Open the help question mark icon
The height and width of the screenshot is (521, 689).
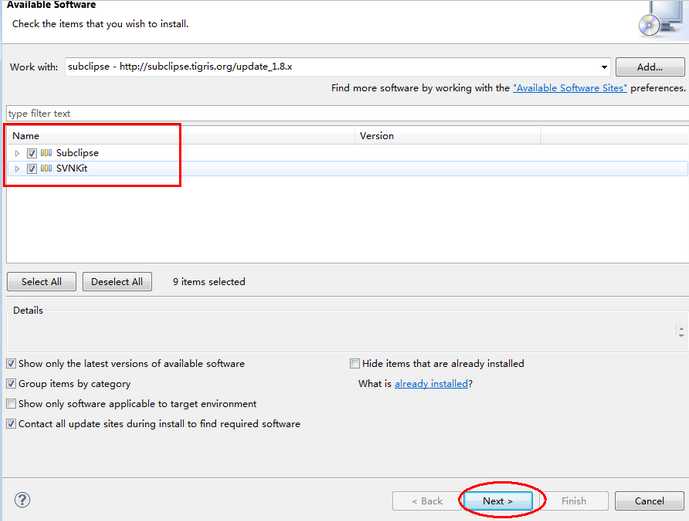coord(22,500)
